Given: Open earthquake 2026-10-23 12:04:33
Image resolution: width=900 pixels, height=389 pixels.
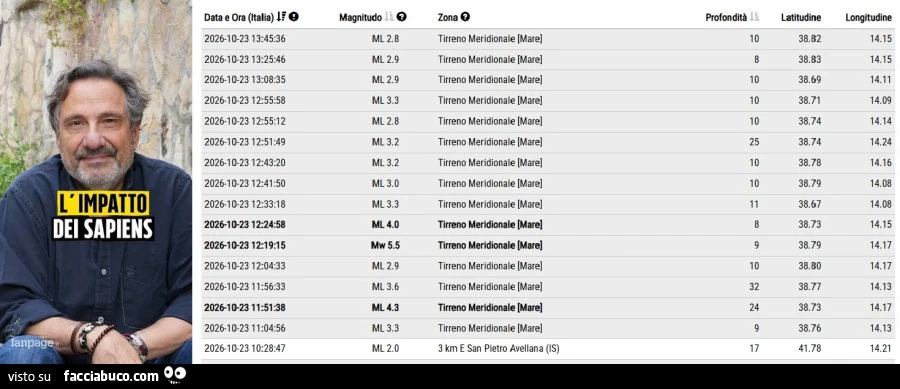Looking at the screenshot, I should (548, 266).
